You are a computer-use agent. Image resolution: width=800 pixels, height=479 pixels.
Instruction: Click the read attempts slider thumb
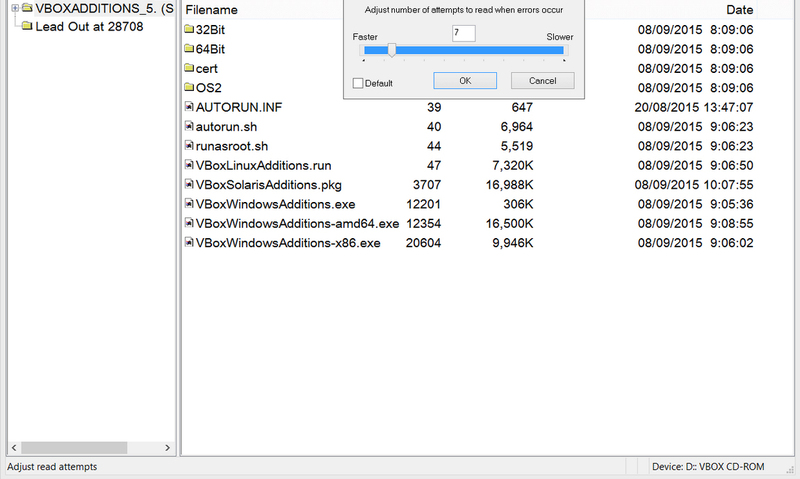click(x=391, y=50)
